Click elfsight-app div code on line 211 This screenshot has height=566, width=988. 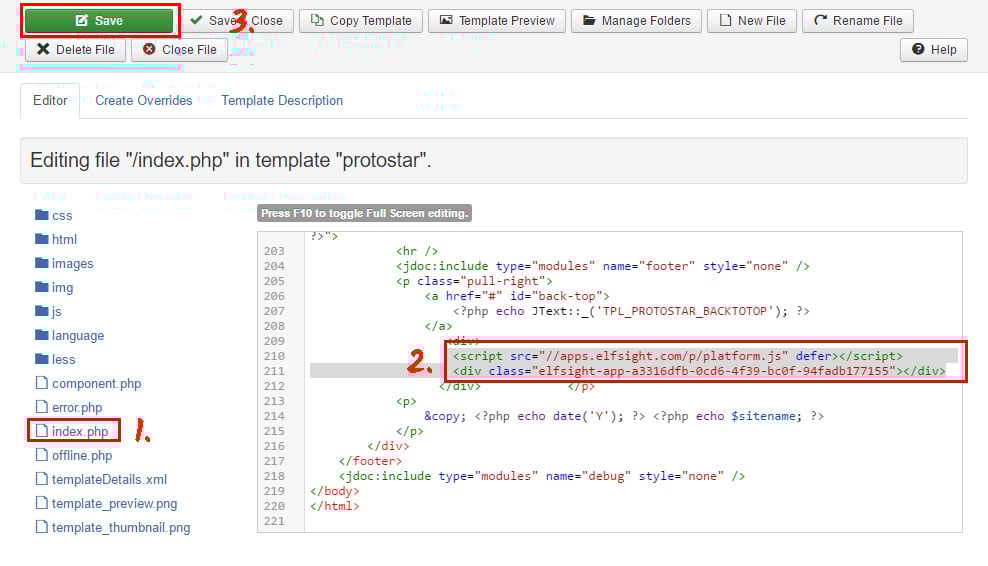(699, 371)
